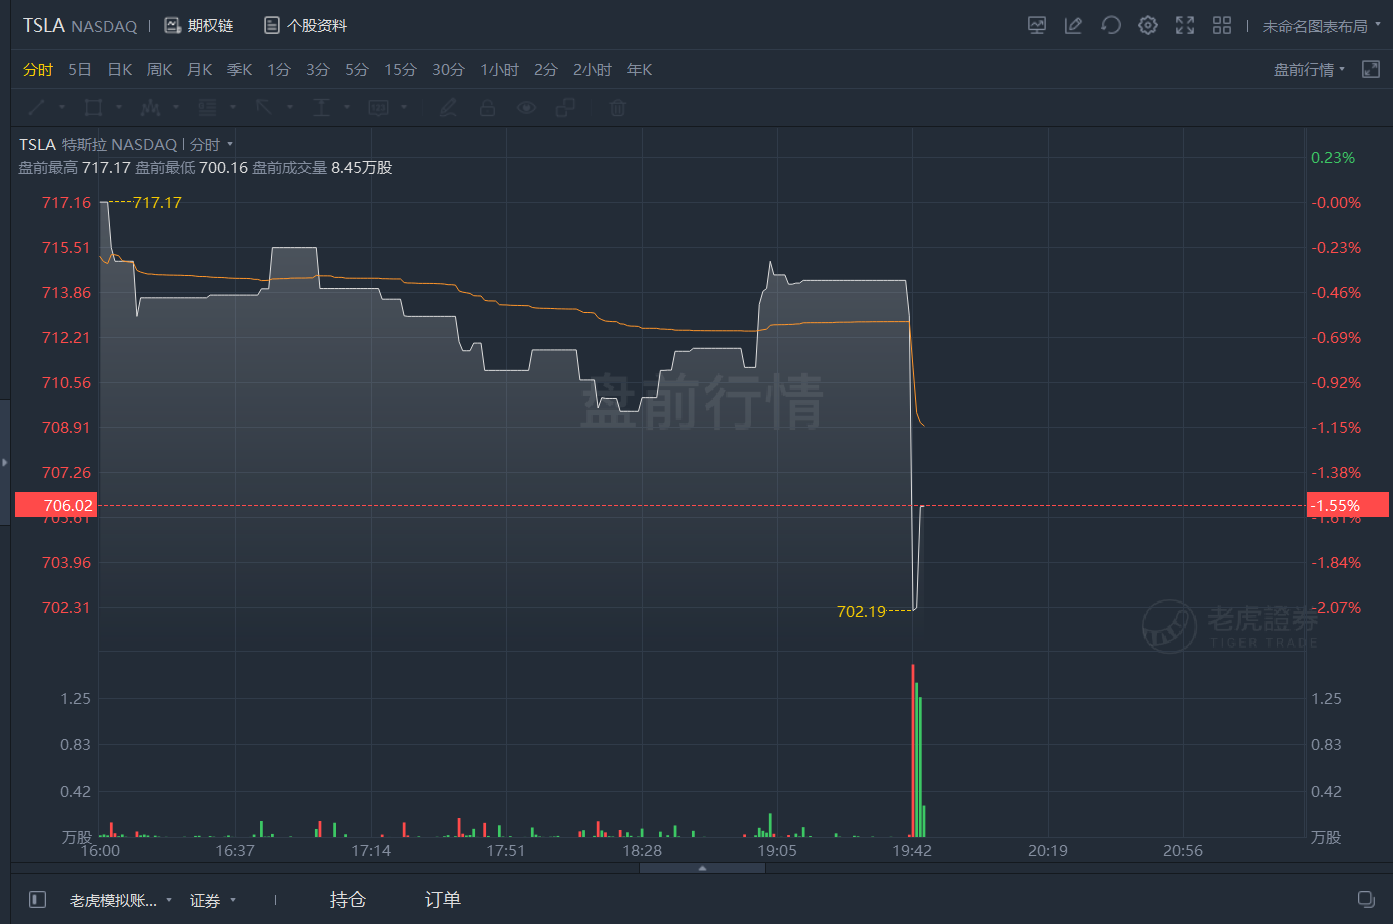Viewport: 1393px width, 924px height.
Task: Toggle the lock drawings icon
Action: (x=487, y=107)
